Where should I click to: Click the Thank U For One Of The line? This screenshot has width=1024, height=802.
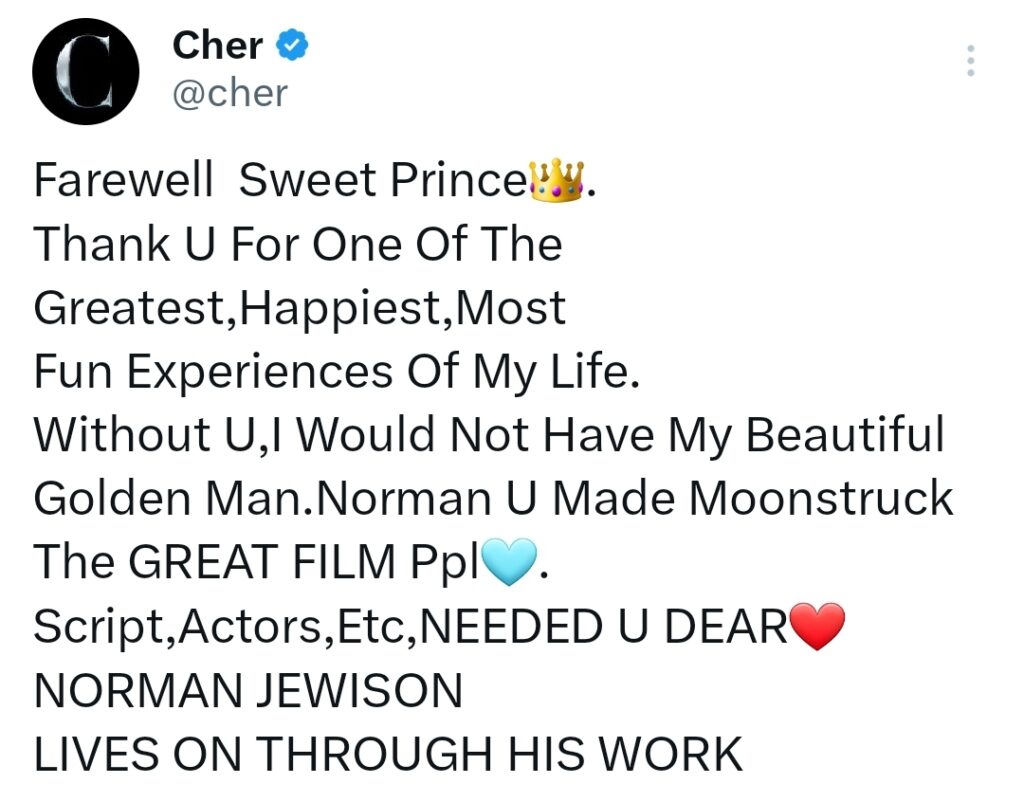(298, 244)
